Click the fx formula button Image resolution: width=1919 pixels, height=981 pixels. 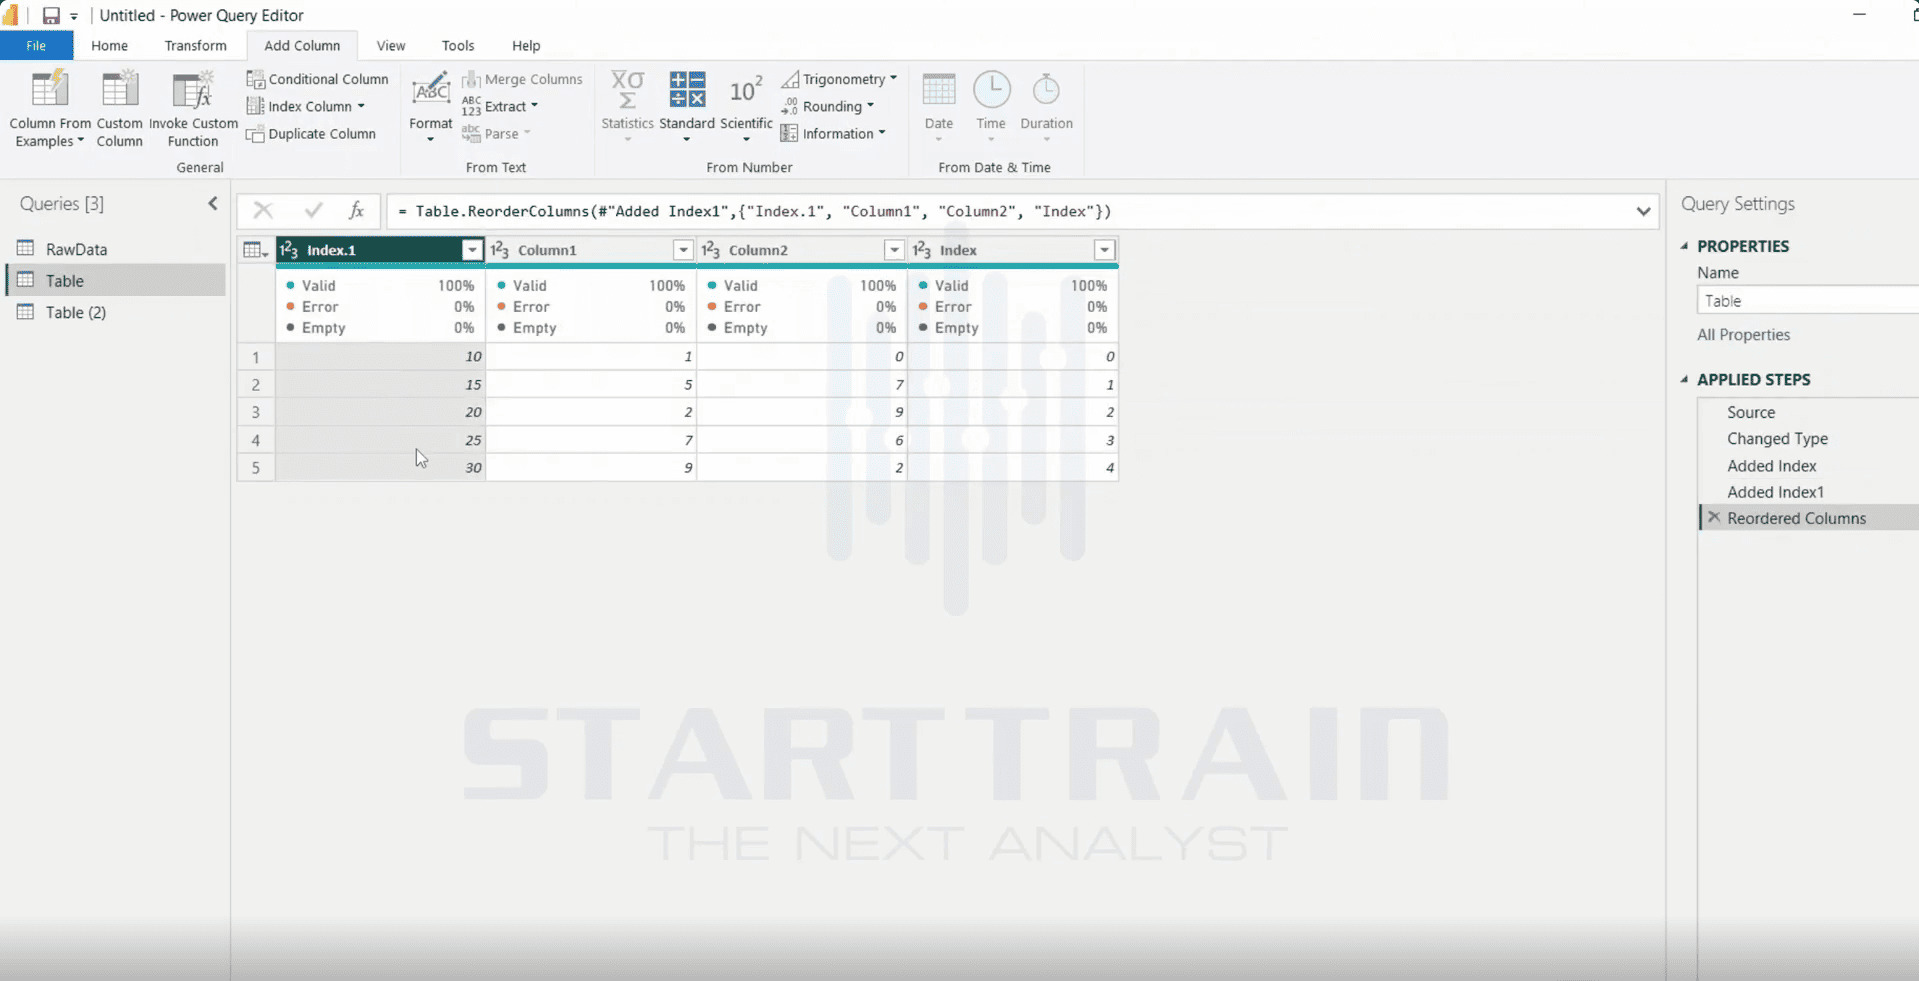coord(356,210)
